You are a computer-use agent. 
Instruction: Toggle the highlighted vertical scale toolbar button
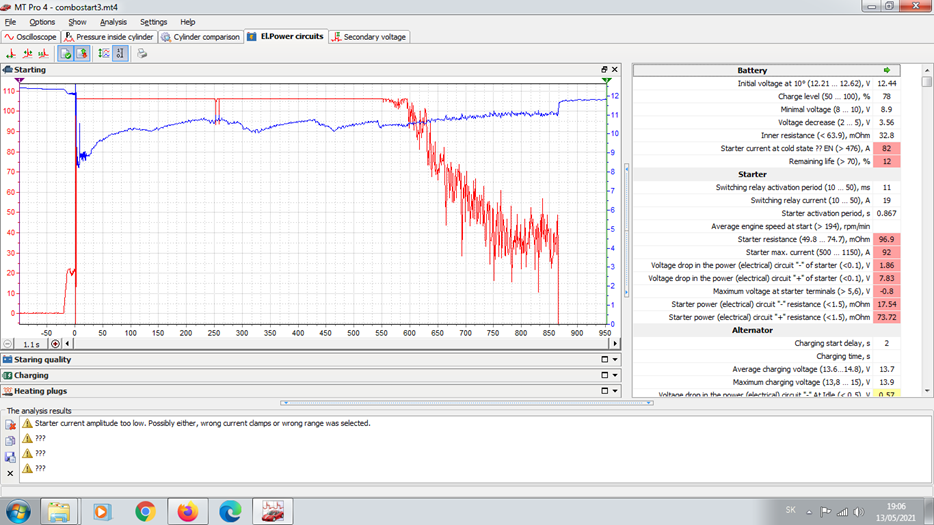120,54
